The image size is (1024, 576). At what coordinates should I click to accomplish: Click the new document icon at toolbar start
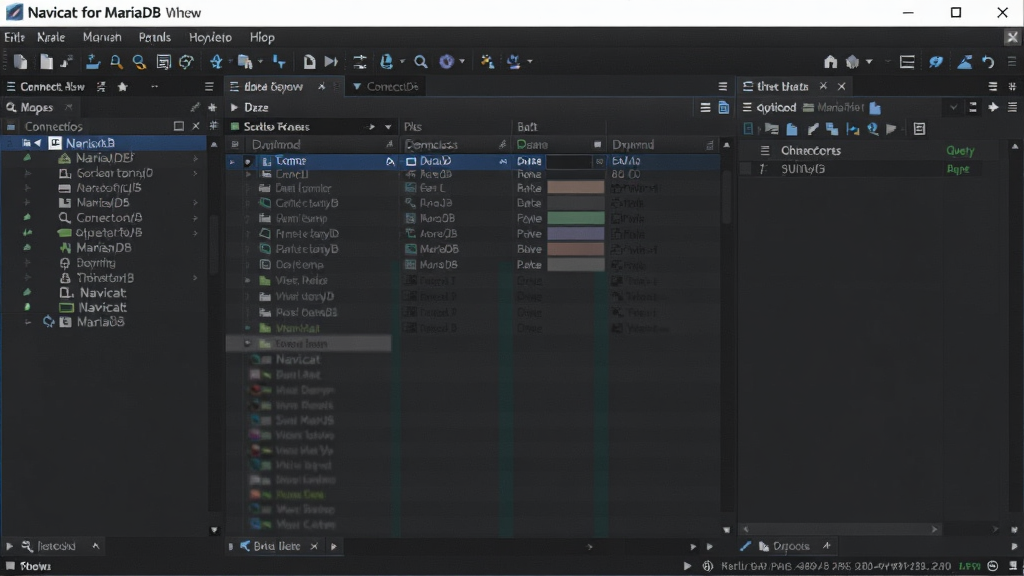point(20,61)
